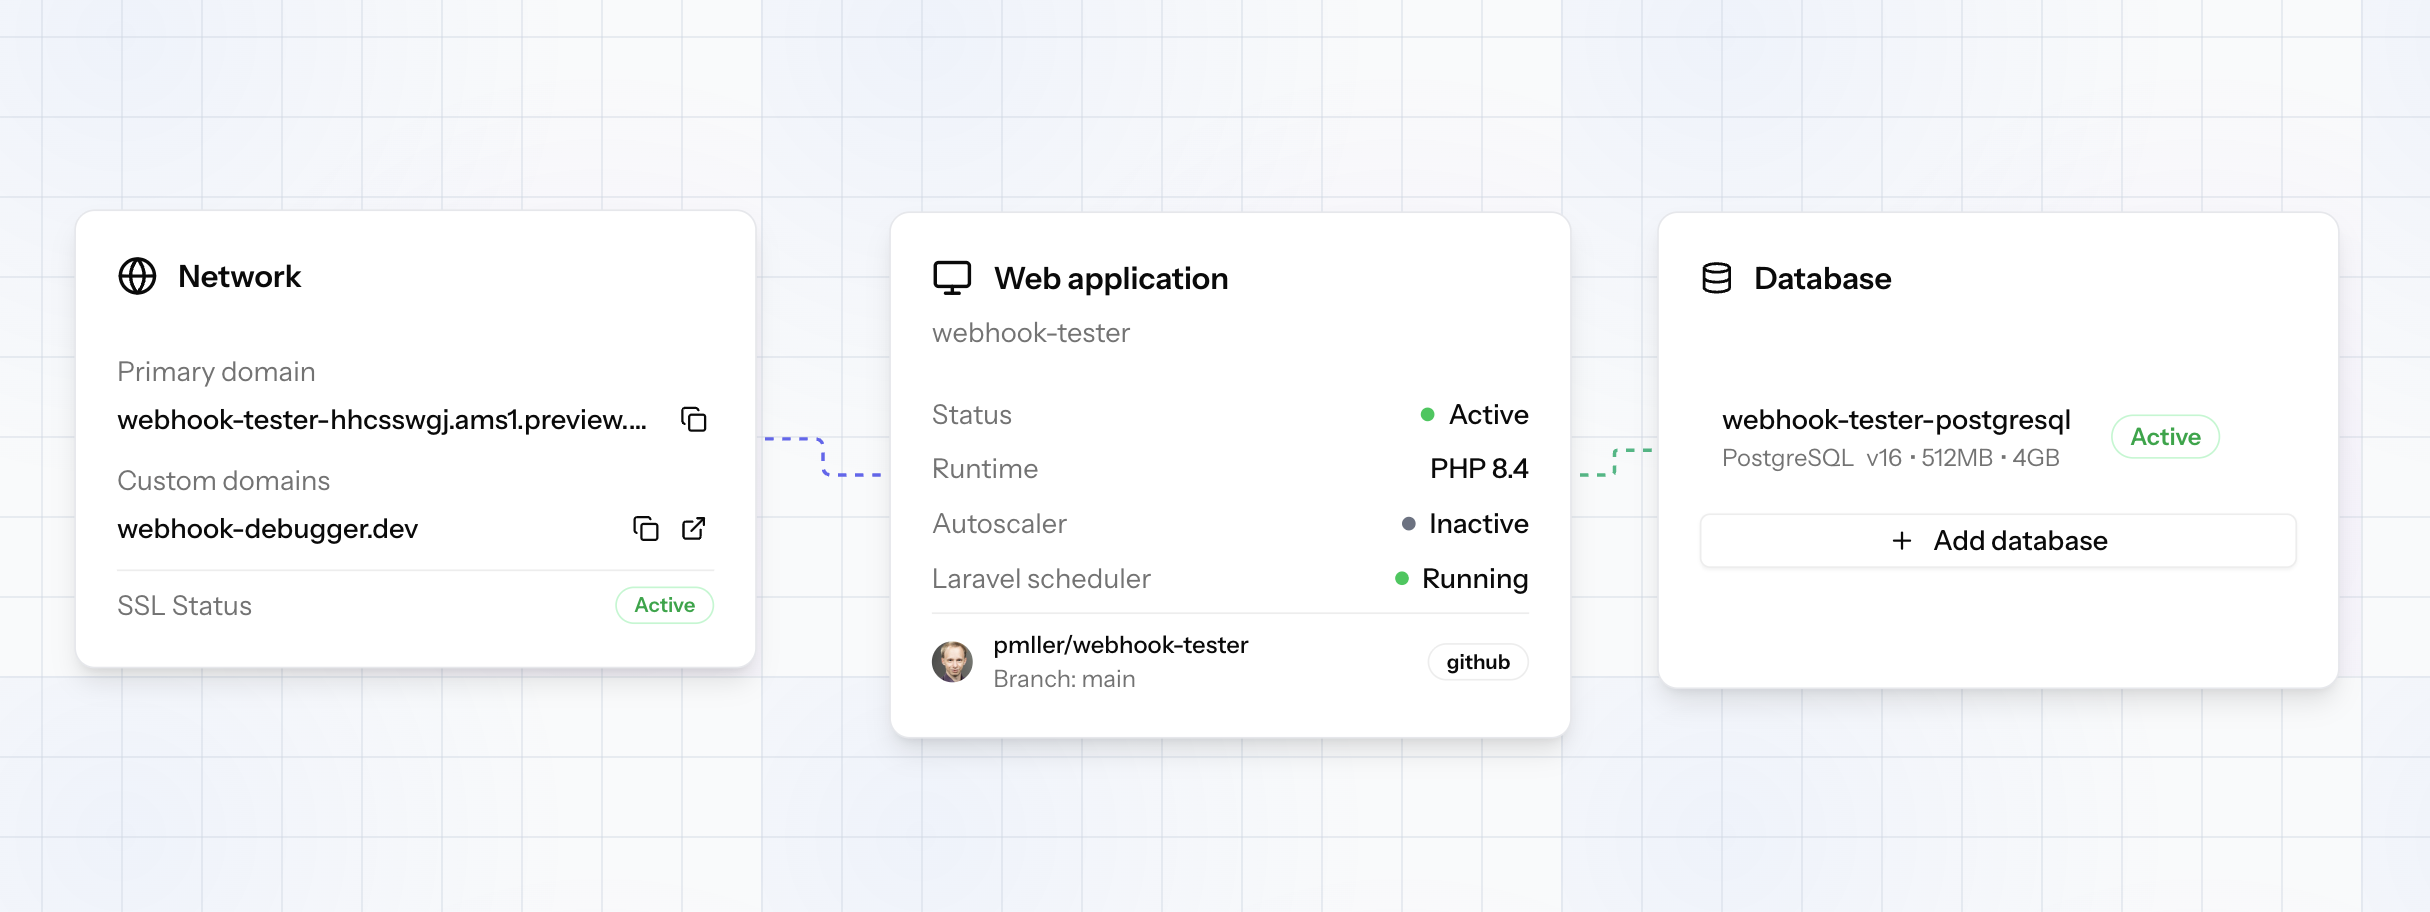Click the Active badge beside webhook-tester-postgresql
This screenshot has width=2430, height=912.
coord(2165,436)
